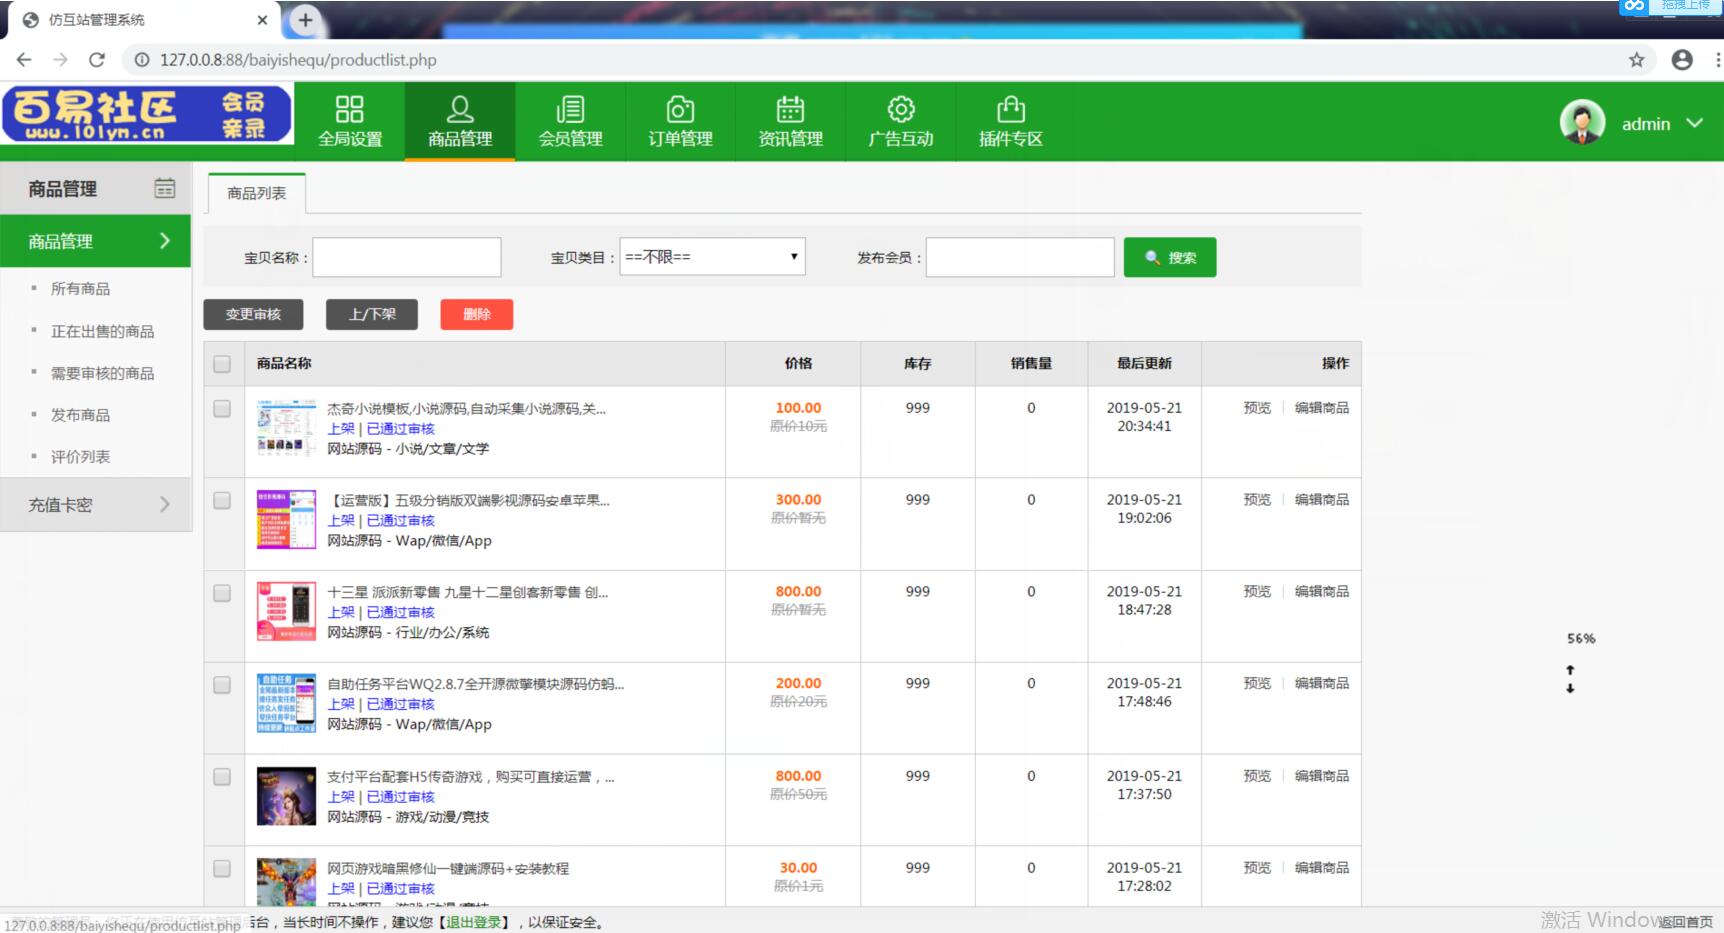
Task: Check the 杰奇小说模板 product row checkbox
Action: pos(222,409)
